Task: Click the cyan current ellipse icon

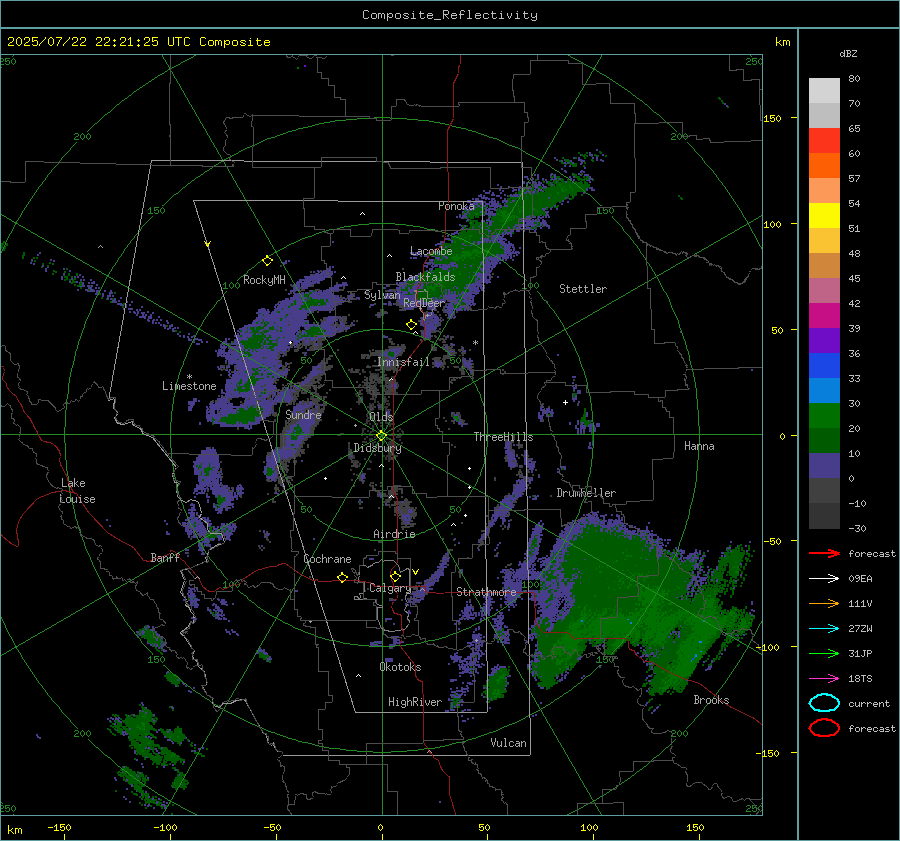Action: pyautogui.click(x=824, y=703)
